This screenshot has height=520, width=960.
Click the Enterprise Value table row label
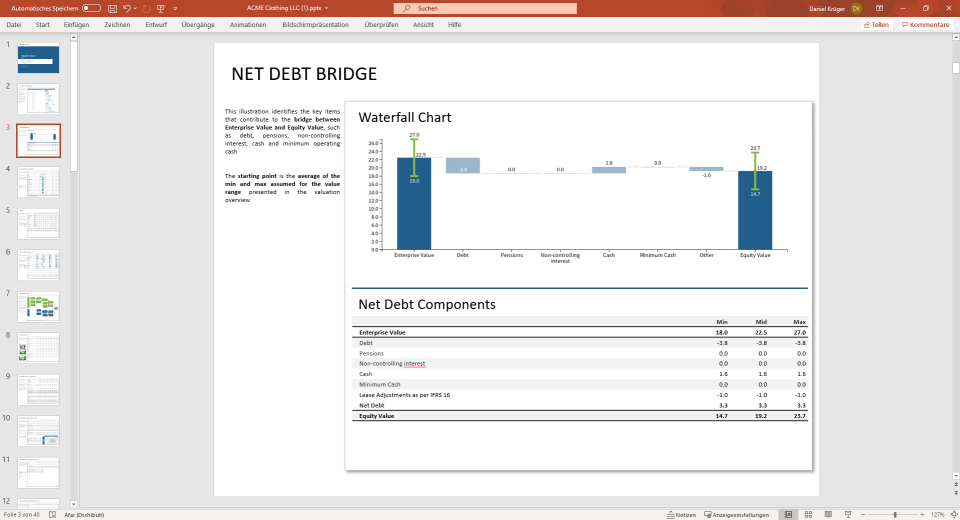(x=382, y=333)
